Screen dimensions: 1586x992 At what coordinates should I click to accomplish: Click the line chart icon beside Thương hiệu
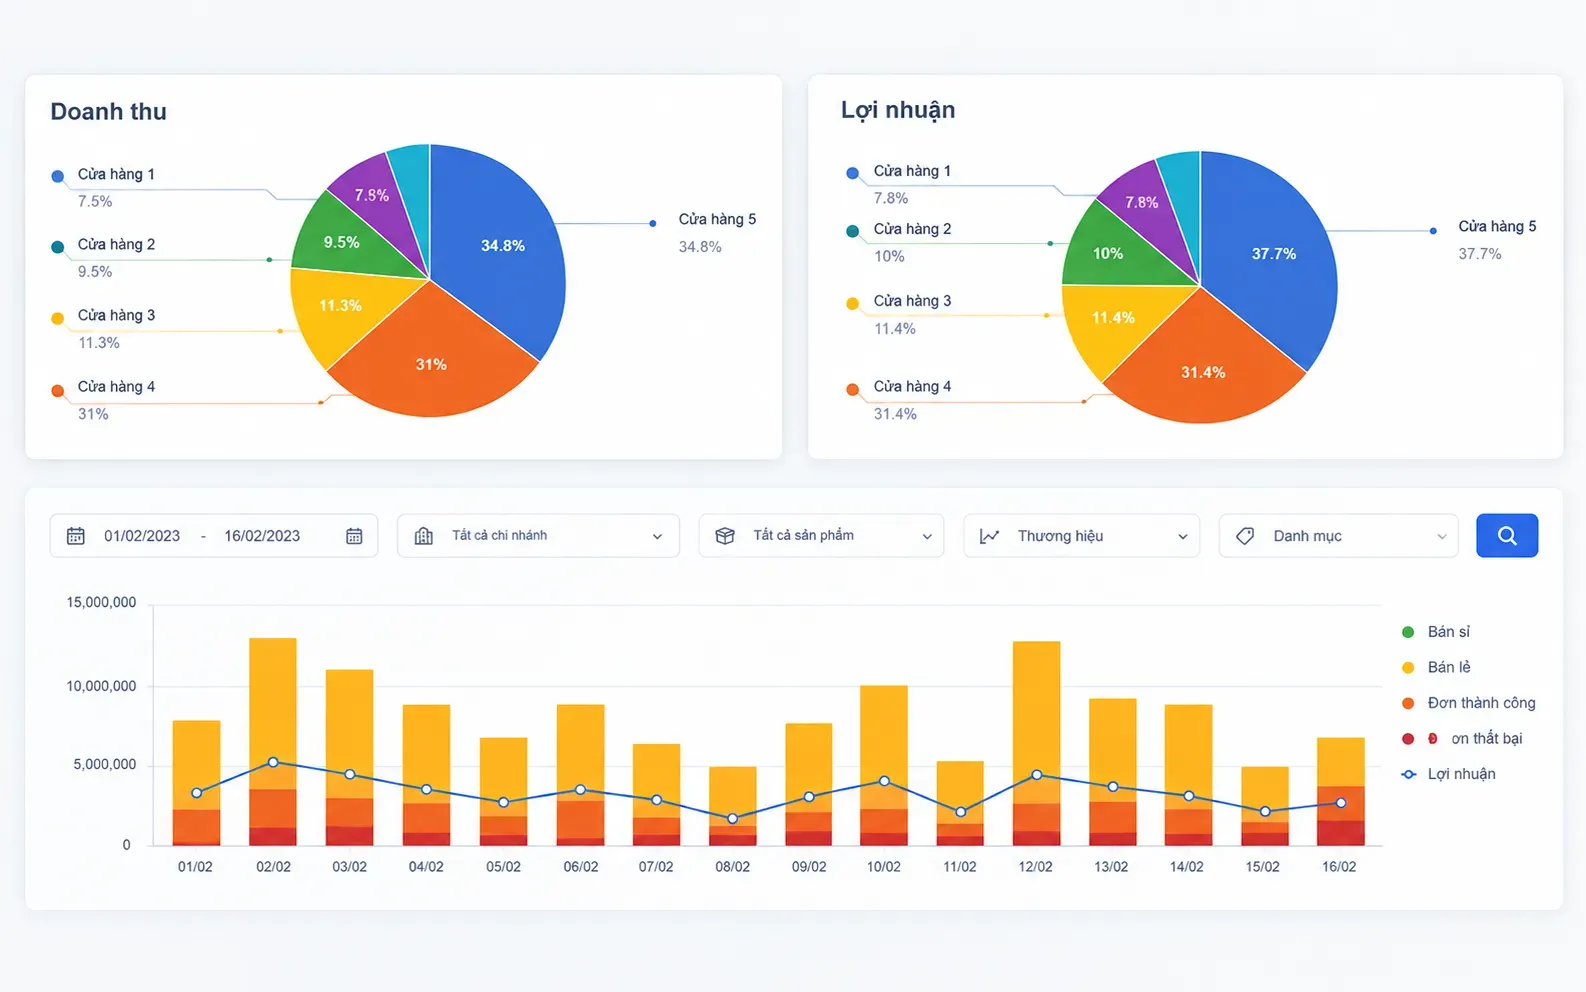pos(990,536)
